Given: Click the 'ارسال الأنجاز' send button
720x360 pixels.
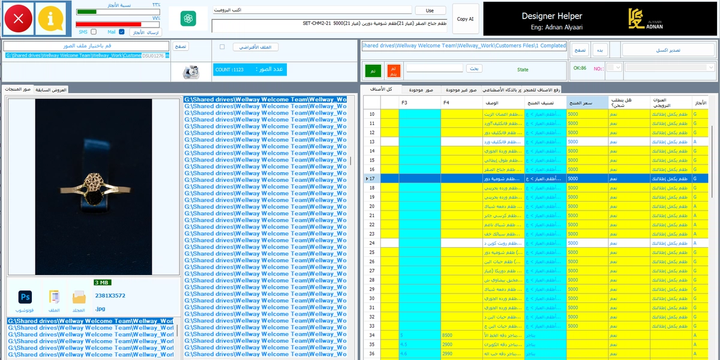Looking at the screenshot, I should tap(145, 32).
